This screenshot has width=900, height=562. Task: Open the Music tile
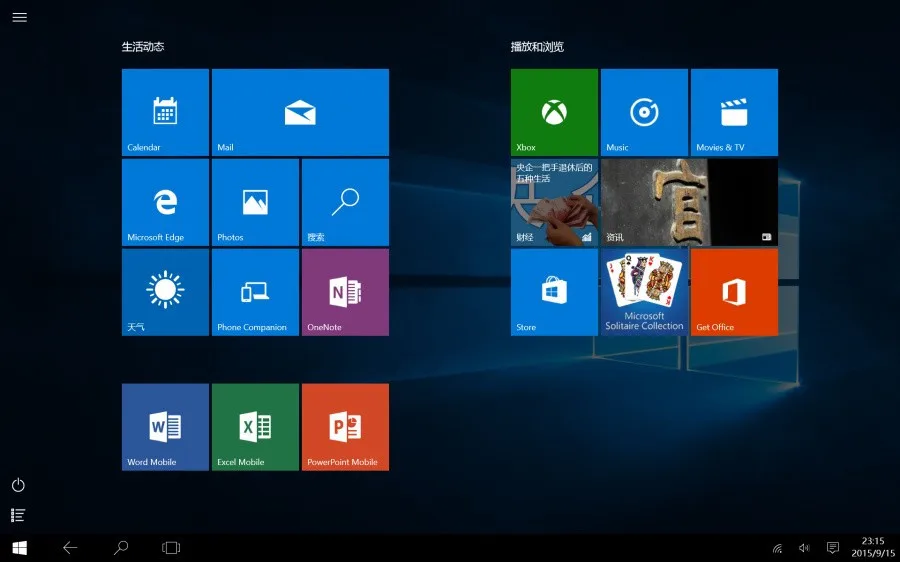click(645, 113)
